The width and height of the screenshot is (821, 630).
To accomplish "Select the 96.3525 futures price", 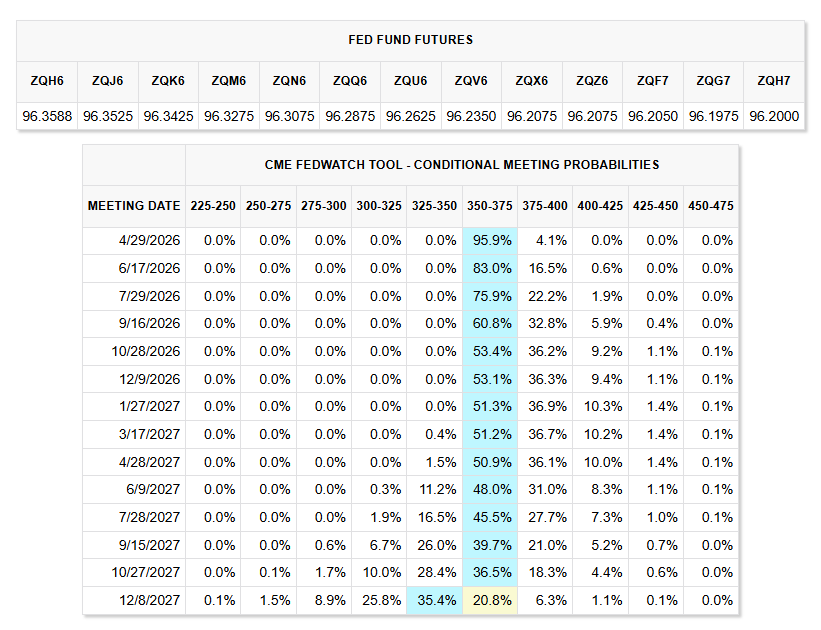I will 108,116.
